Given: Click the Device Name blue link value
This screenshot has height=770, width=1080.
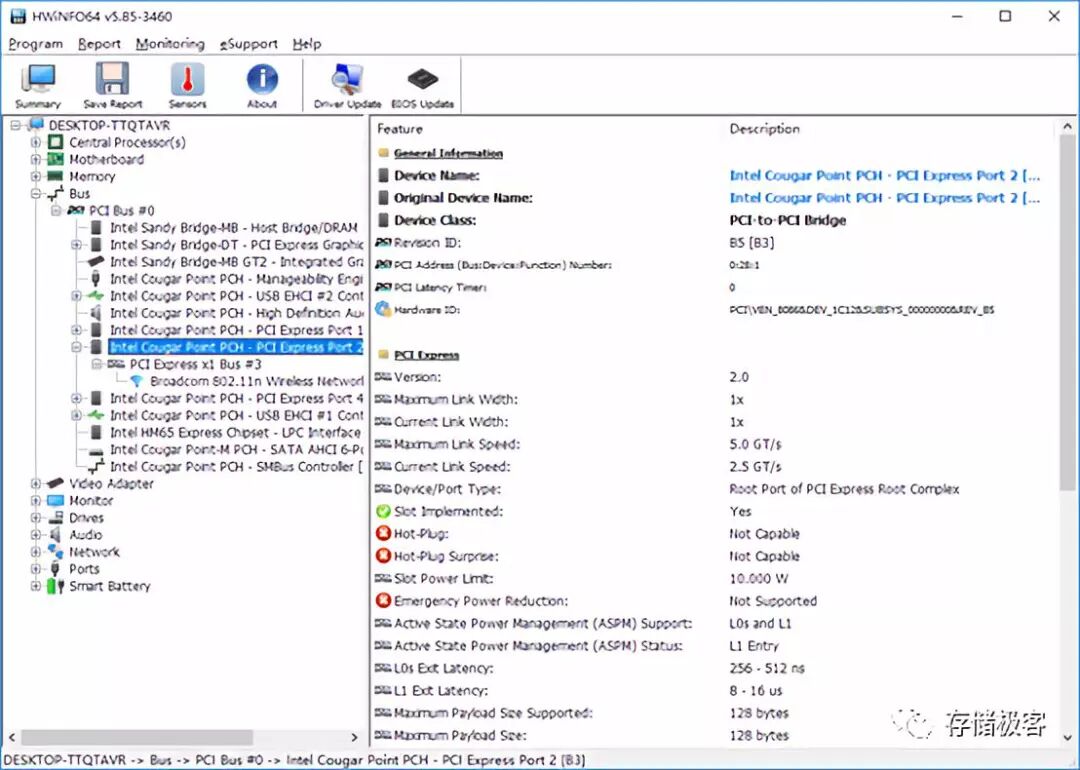Looking at the screenshot, I should coord(884,176).
